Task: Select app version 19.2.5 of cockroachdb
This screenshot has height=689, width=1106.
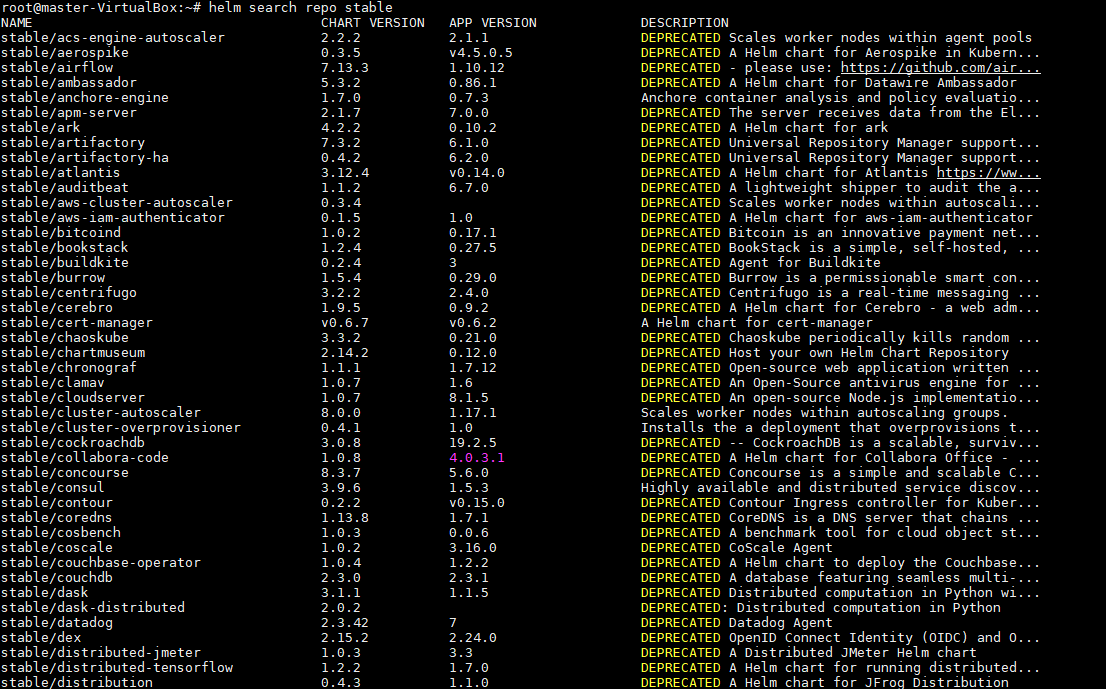Action: coord(473,443)
